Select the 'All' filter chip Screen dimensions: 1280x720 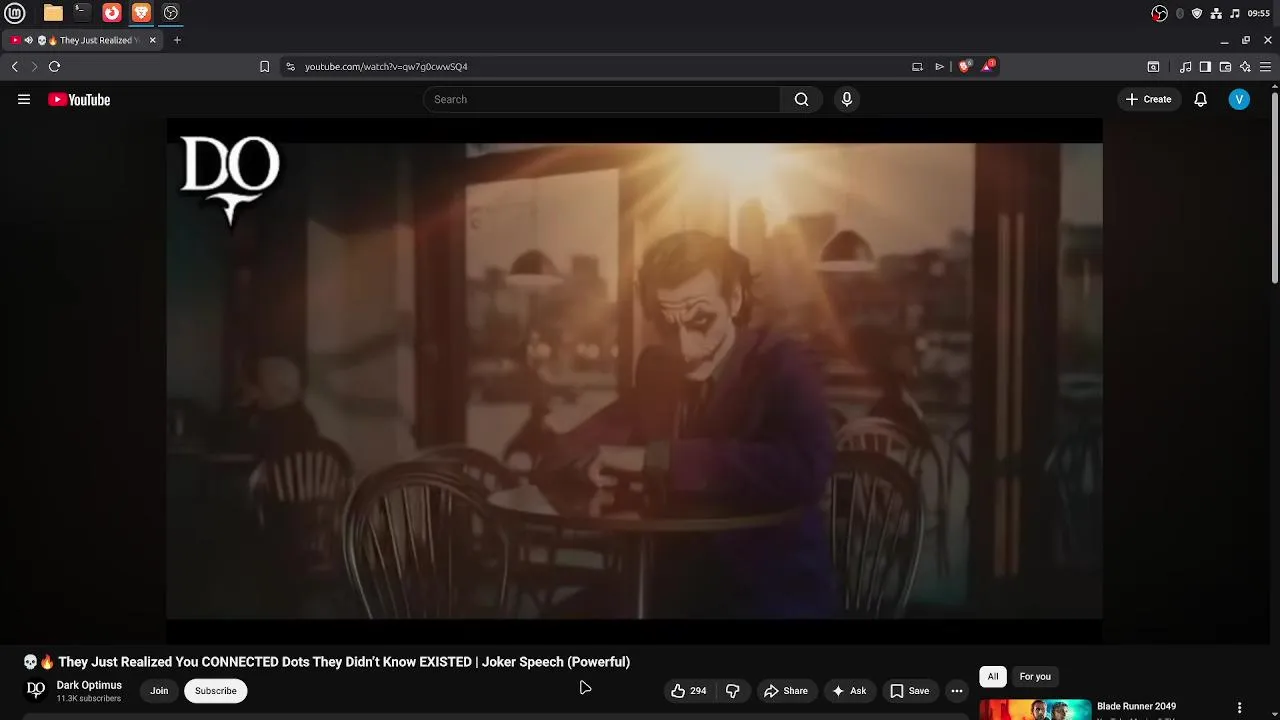[x=993, y=677]
